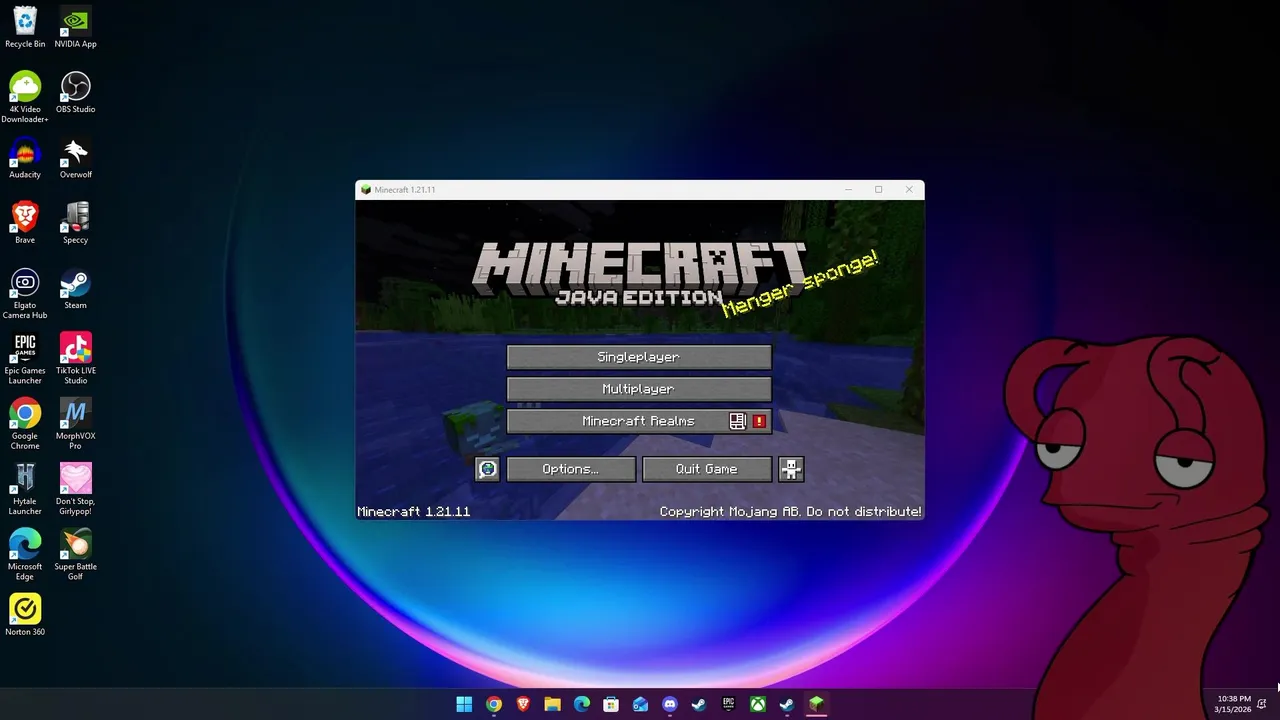Screen dimensions: 1280x720
Task: Open the Windows Start menu
Action: pyautogui.click(x=464, y=705)
